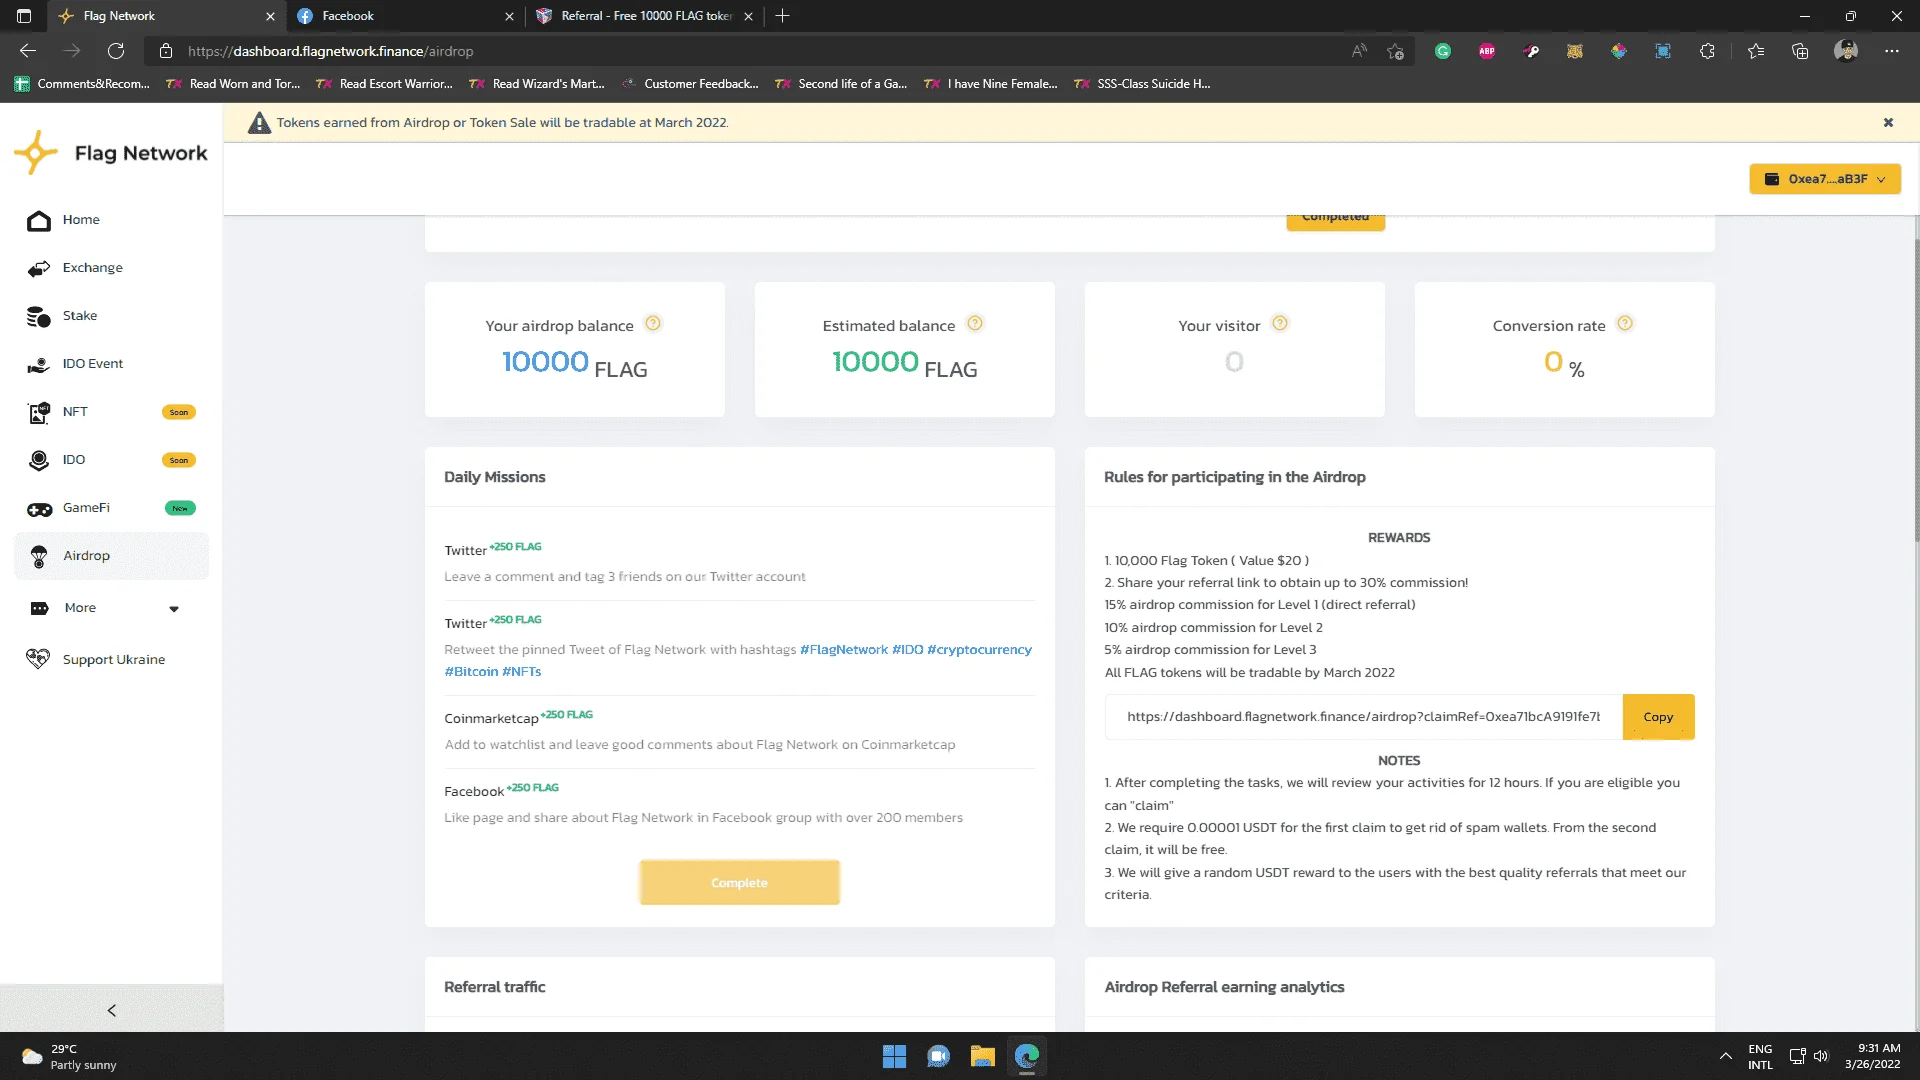The height and width of the screenshot is (1080, 1920).
Task: Open the ABP adblock extension icon
Action: coord(1487,51)
